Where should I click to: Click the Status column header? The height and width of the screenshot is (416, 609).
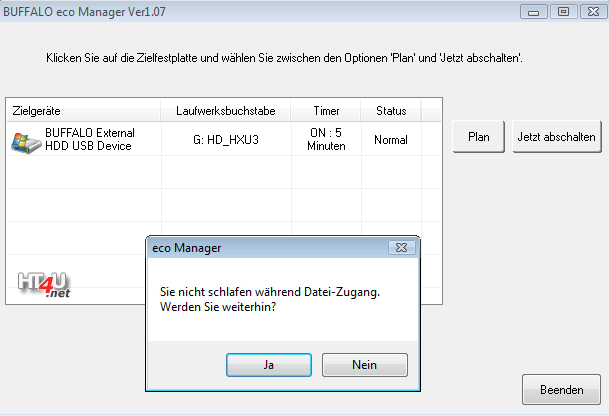point(391,111)
